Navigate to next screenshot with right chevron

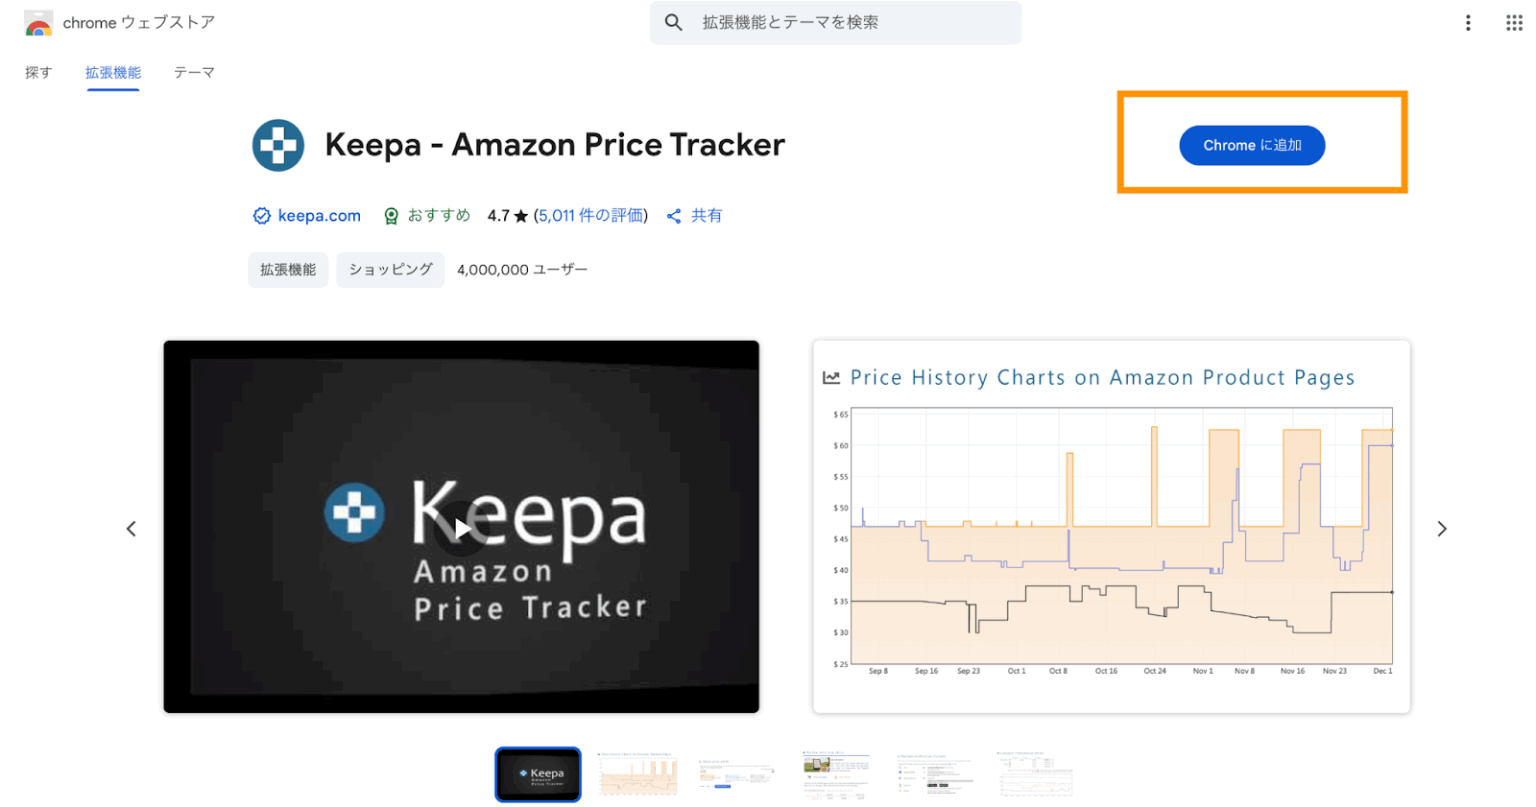coord(1442,528)
